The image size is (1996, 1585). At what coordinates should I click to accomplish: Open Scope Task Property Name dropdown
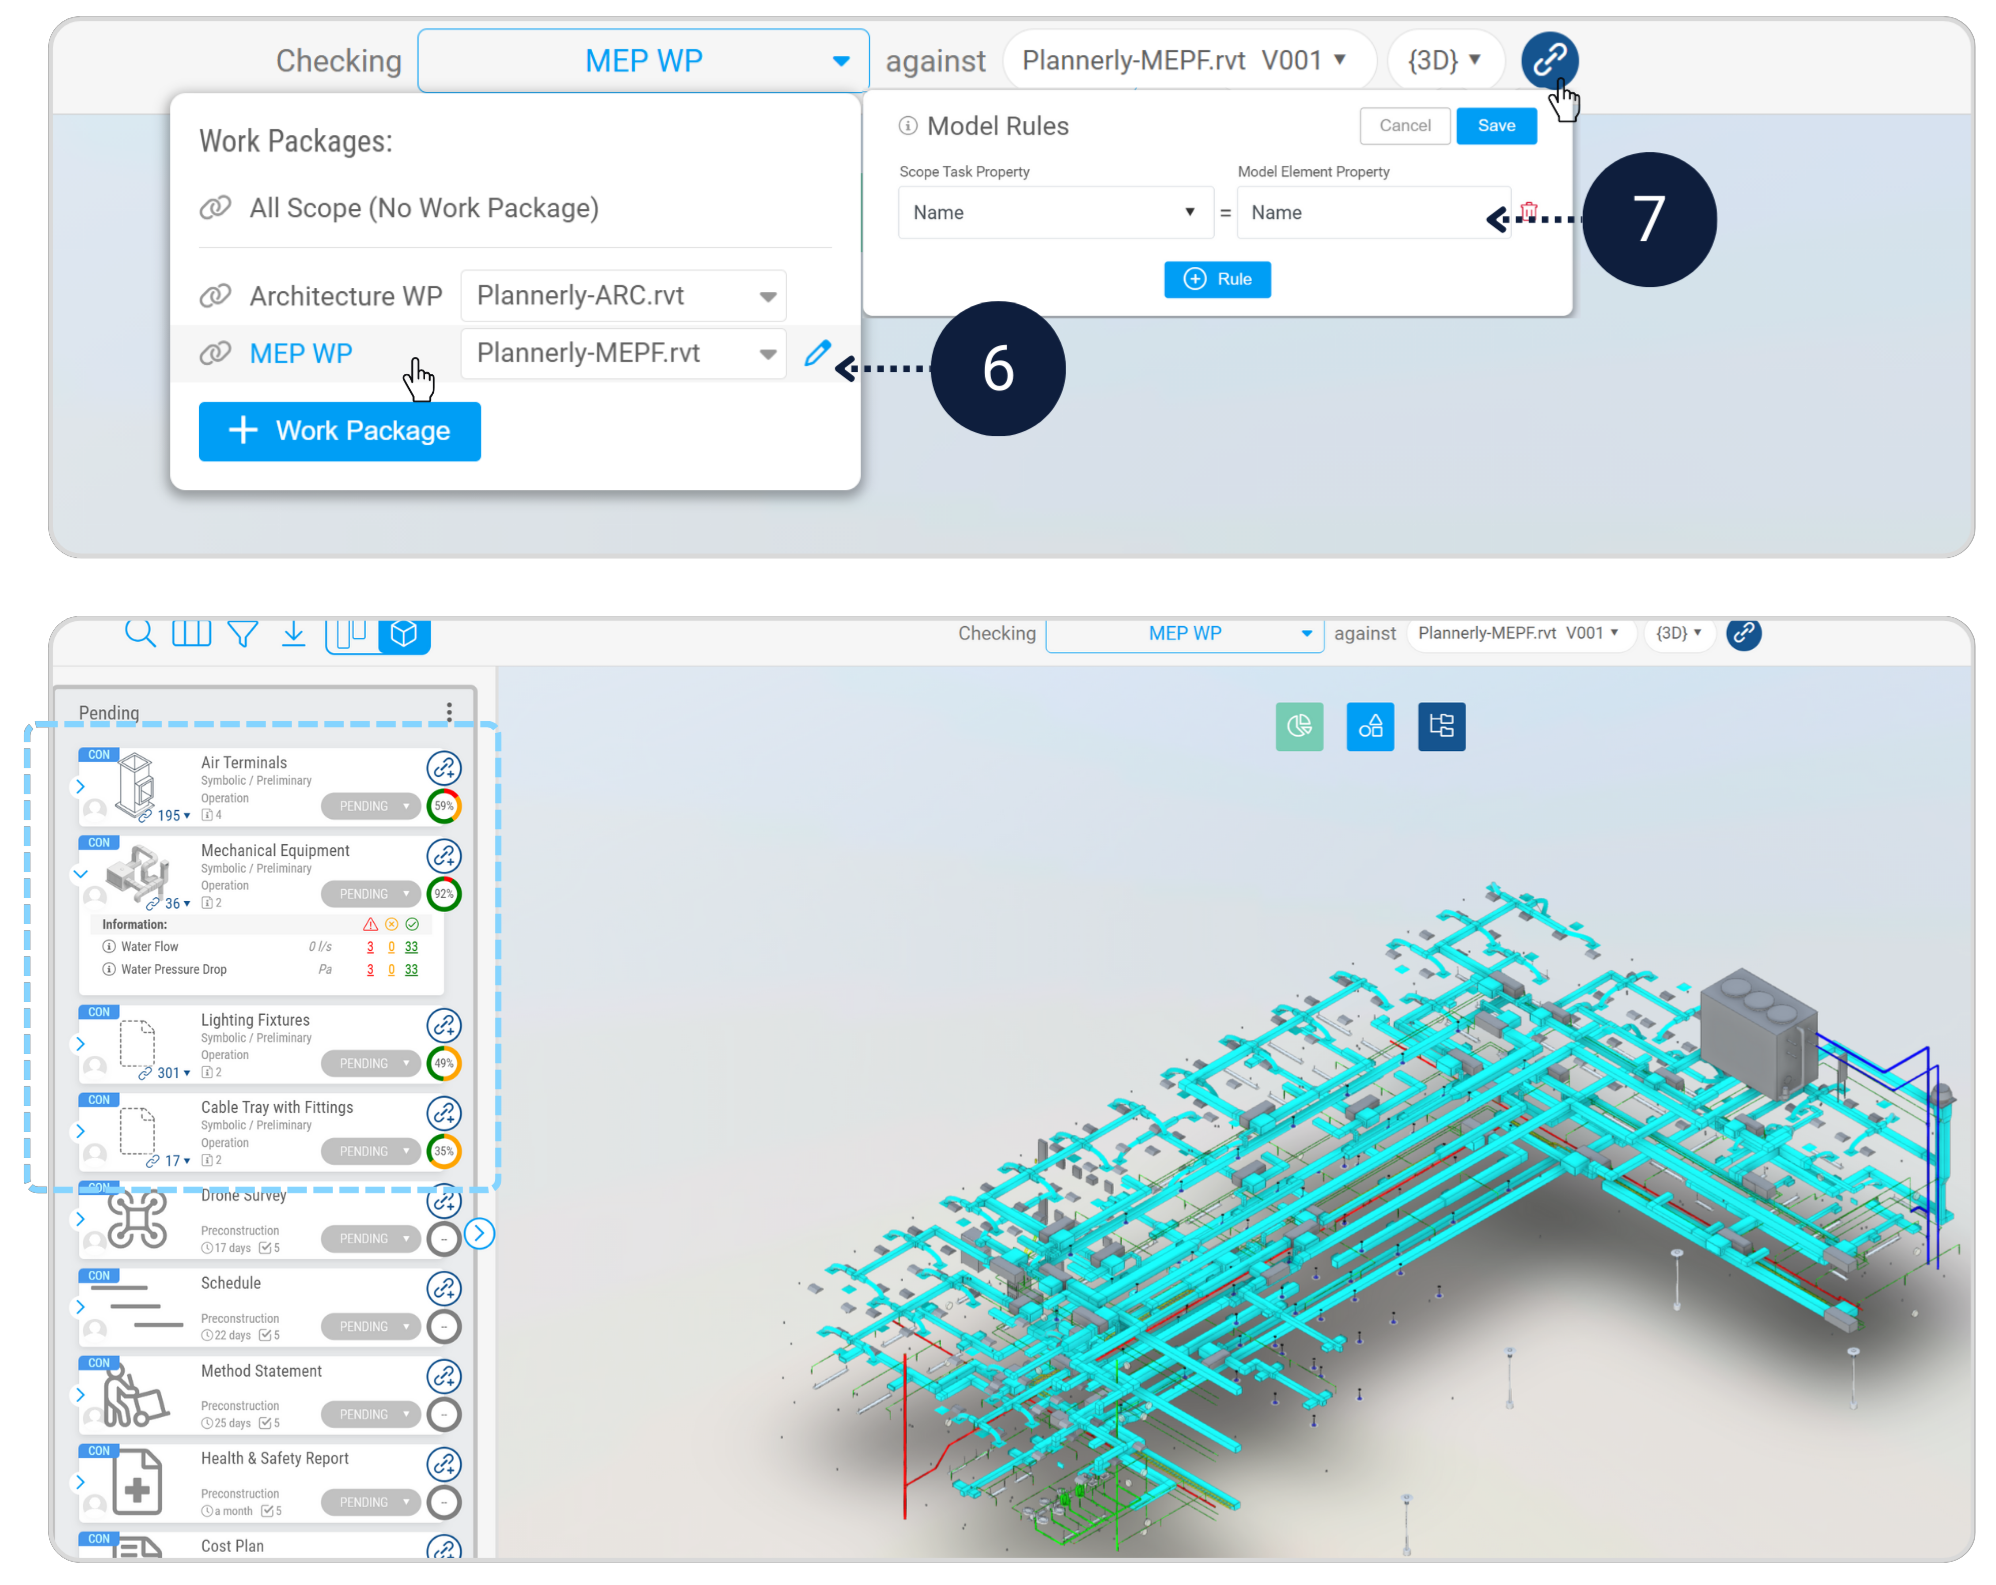click(x=1055, y=212)
